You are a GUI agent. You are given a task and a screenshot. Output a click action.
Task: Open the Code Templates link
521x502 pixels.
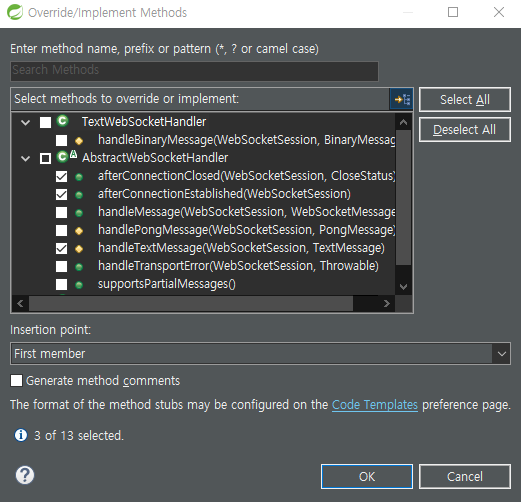click(x=375, y=405)
